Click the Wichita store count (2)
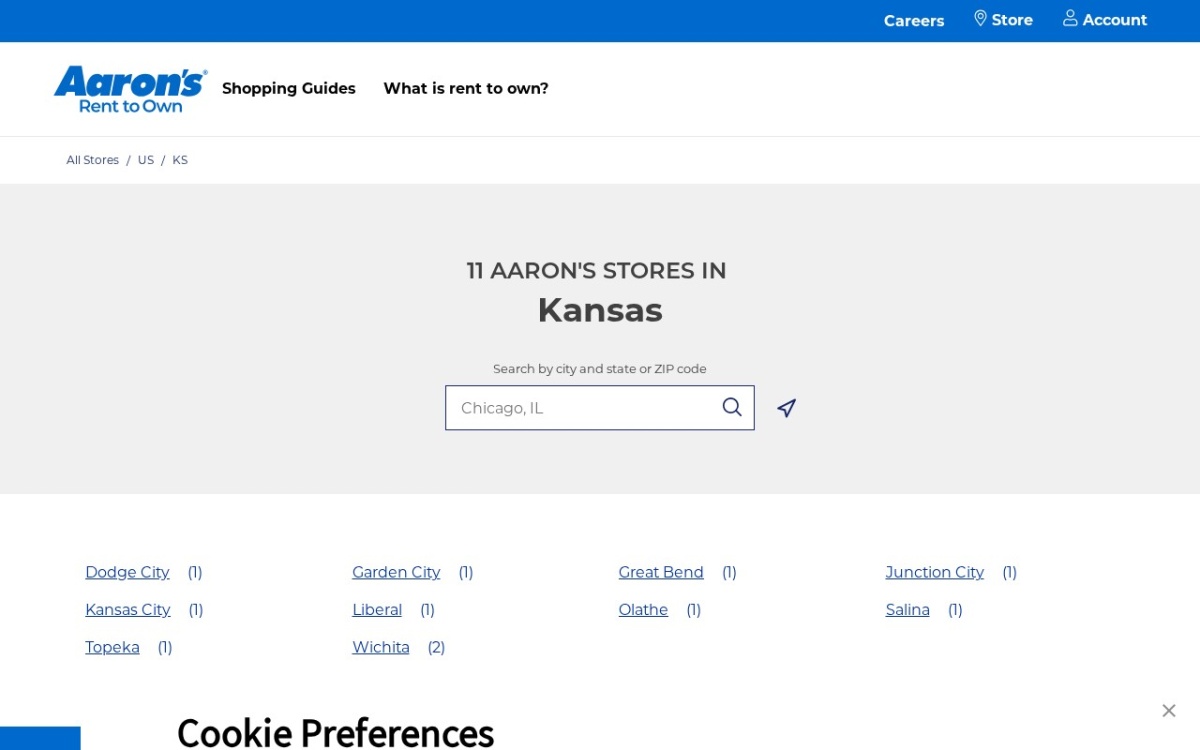The width and height of the screenshot is (1200, 750). coord(436,648)
